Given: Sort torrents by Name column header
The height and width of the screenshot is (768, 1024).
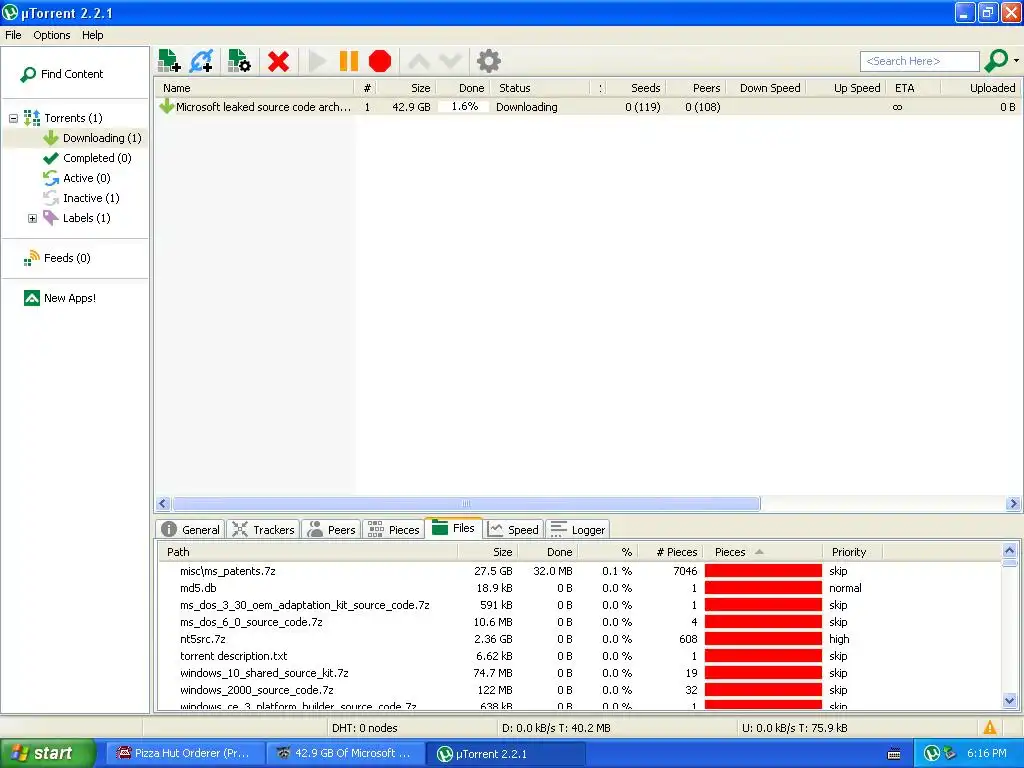Looking at the screenshot, I should click(176, 88).
